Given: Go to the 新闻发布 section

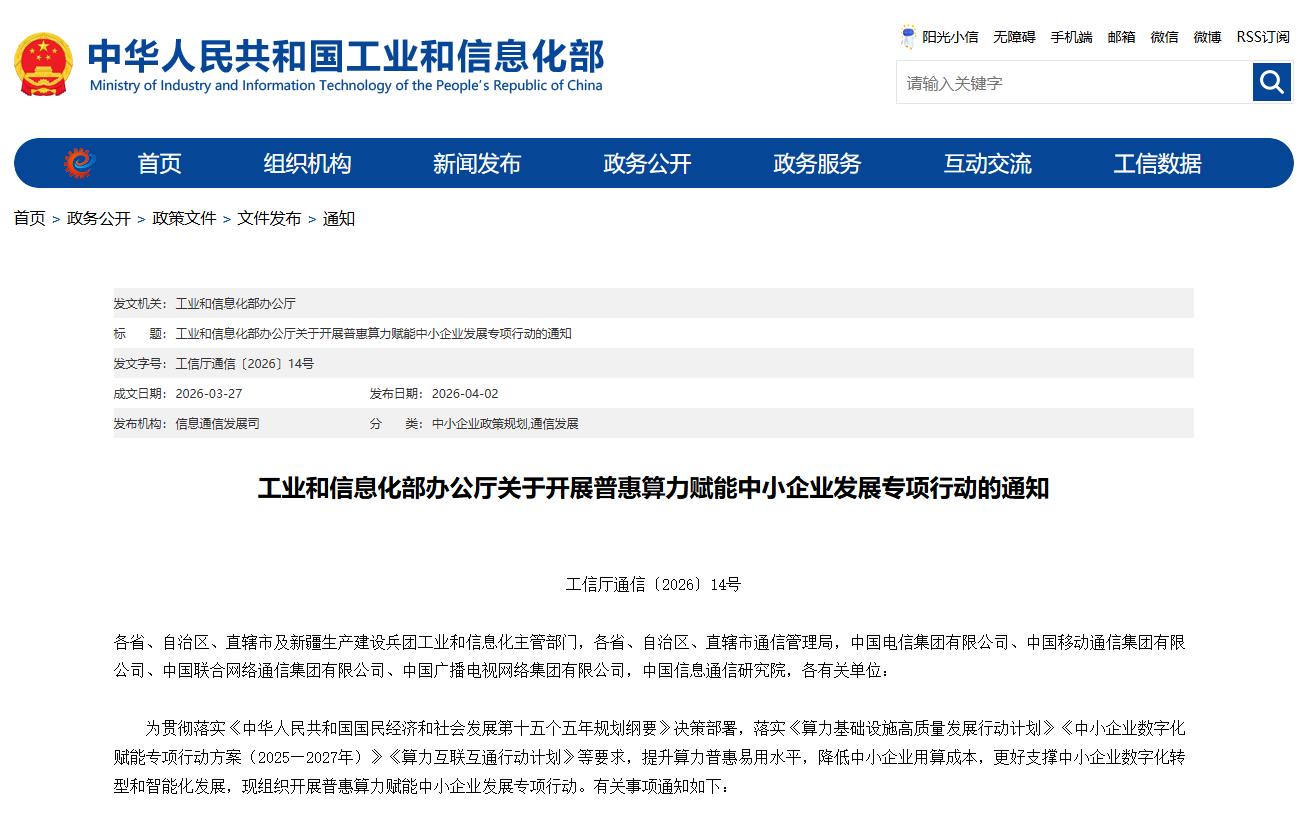Looking at the screenshot, I should (477, 164).
